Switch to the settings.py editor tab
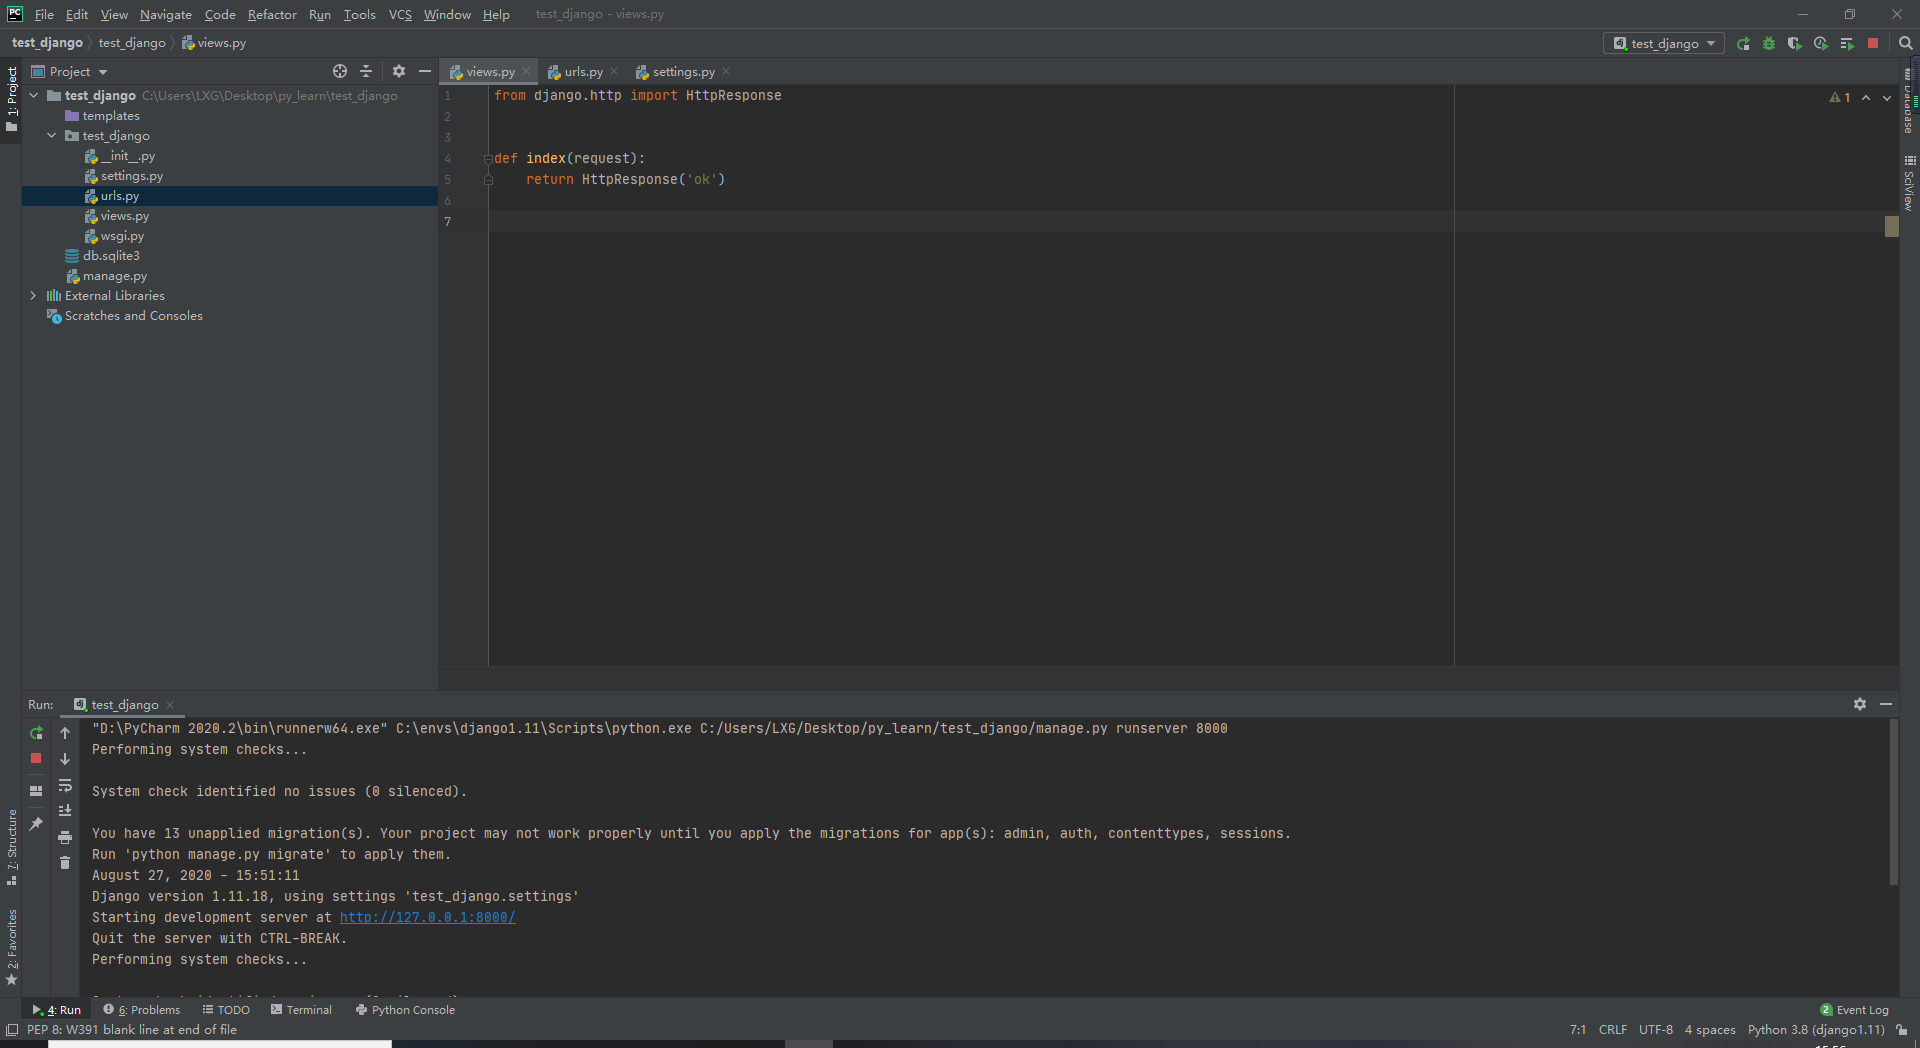 click(x=683, y=71)
